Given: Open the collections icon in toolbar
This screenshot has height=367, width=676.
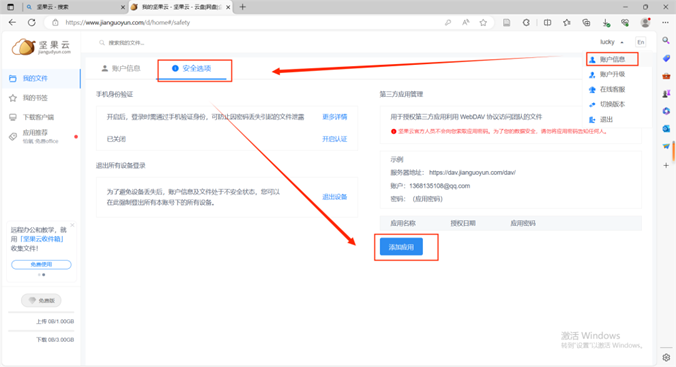Looking at the screenshot, I should pyautogui.click(x=586, y=22).
